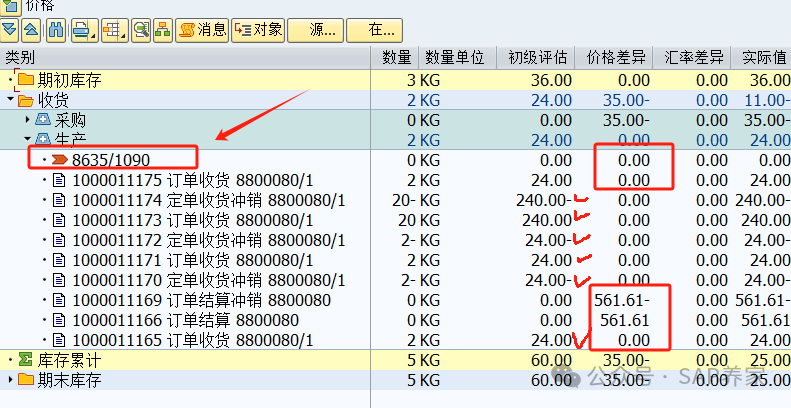Open document 1000011170 定单收货冲销
791x408 pixels.
click(x=209, y=280)
